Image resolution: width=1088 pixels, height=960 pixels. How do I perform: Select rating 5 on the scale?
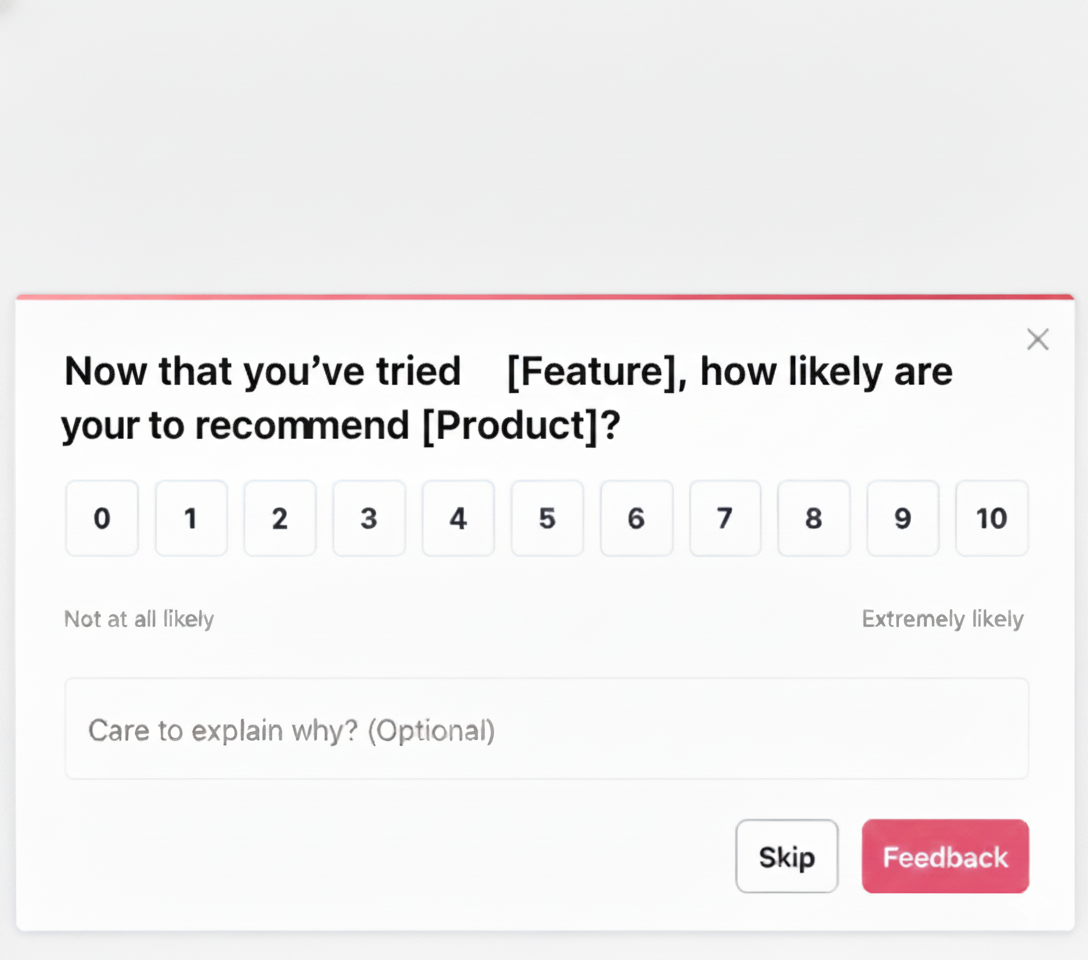[x=546, y=518]
